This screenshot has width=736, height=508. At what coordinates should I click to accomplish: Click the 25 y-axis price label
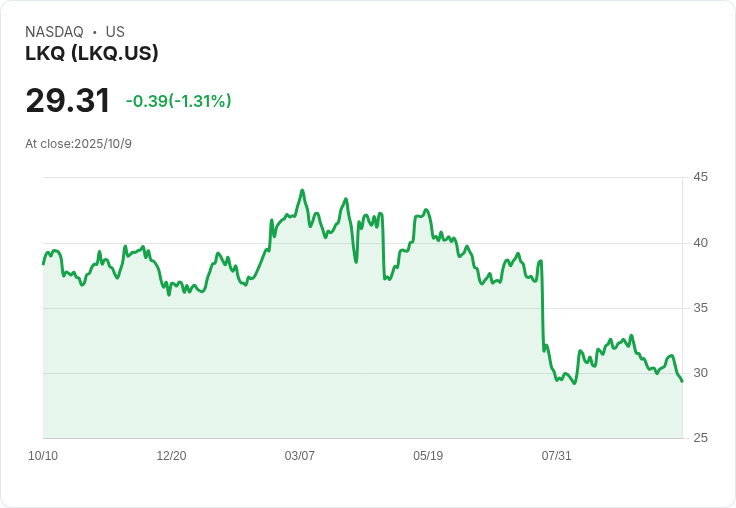pos(700,438)
